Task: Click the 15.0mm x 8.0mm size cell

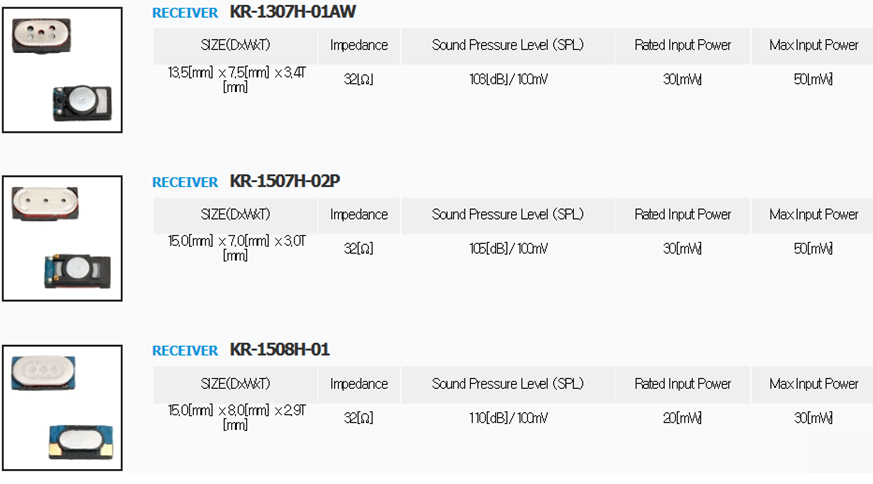Action: point(236,418)
